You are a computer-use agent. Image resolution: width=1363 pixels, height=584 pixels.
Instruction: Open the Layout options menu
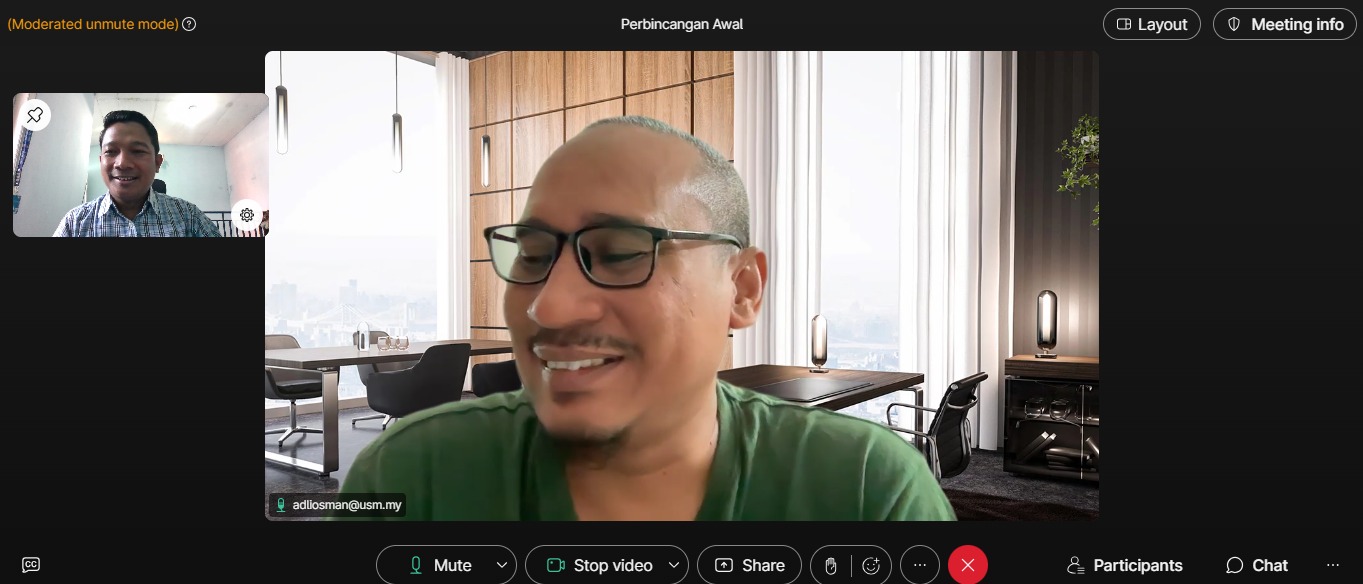click(1152, 24)
